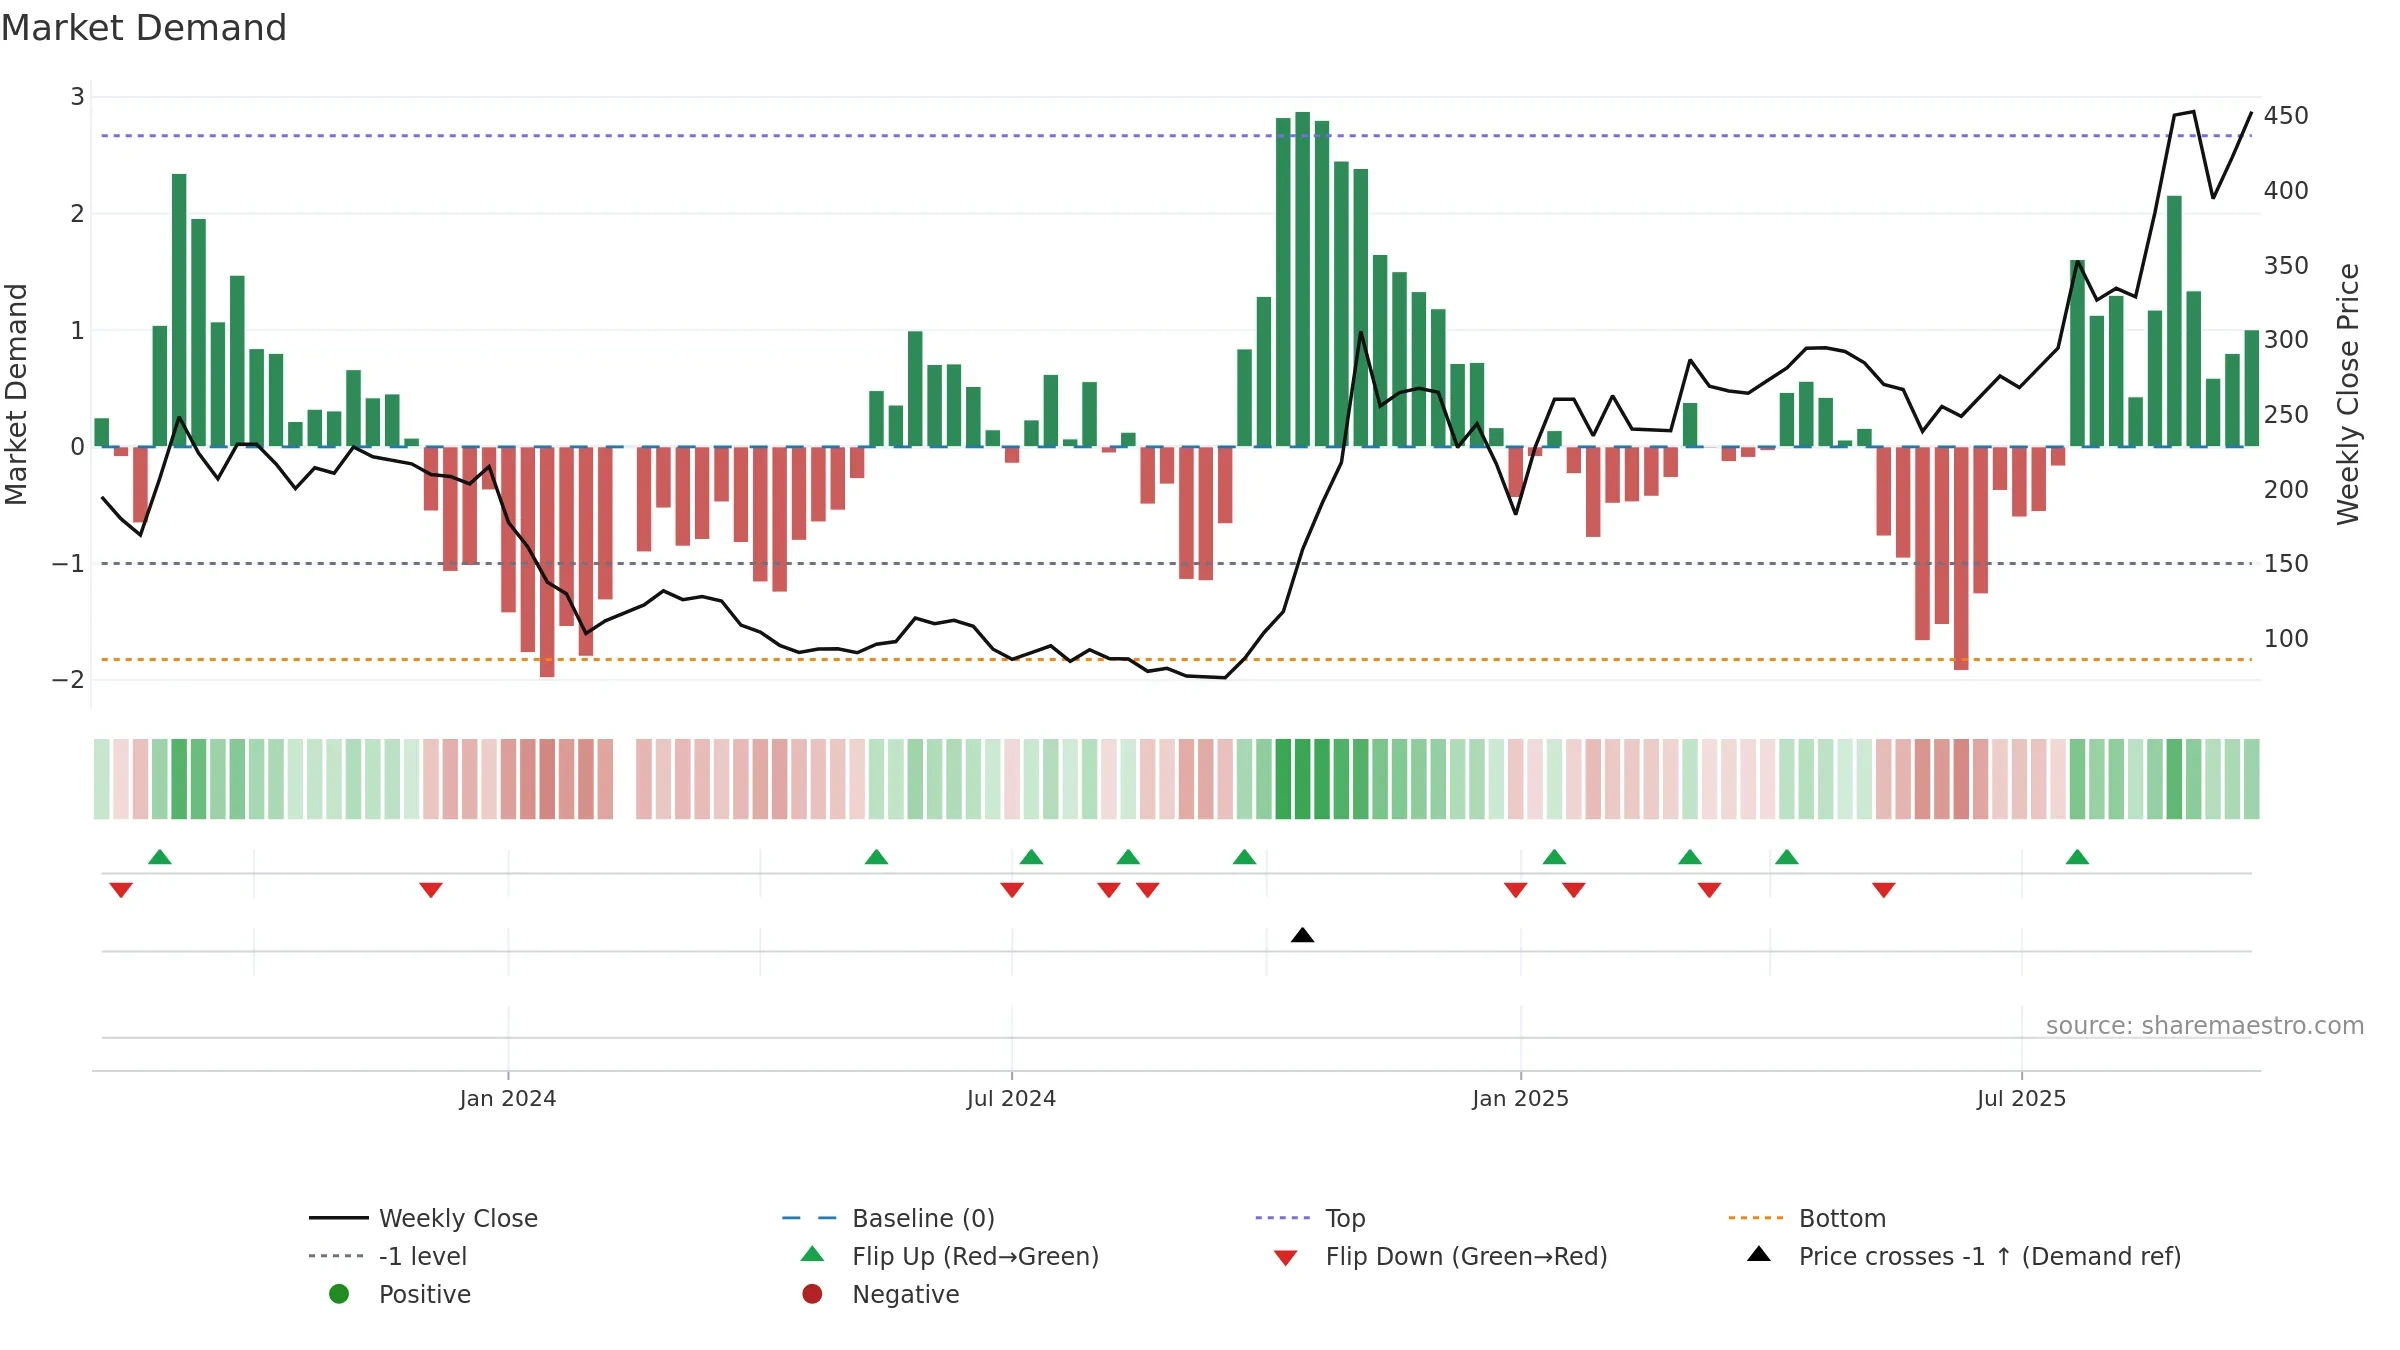This screenshot has height=1350, width=2400.
Task: Click the −2 tick on demand axis
Action: pyautogui.click(x=68, y=680)
